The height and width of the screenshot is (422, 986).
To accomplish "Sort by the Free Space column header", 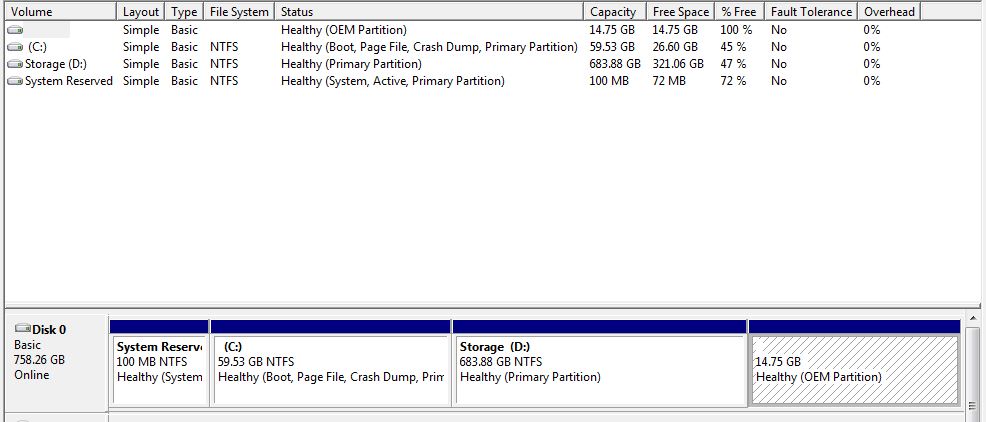I will (680, 11).
